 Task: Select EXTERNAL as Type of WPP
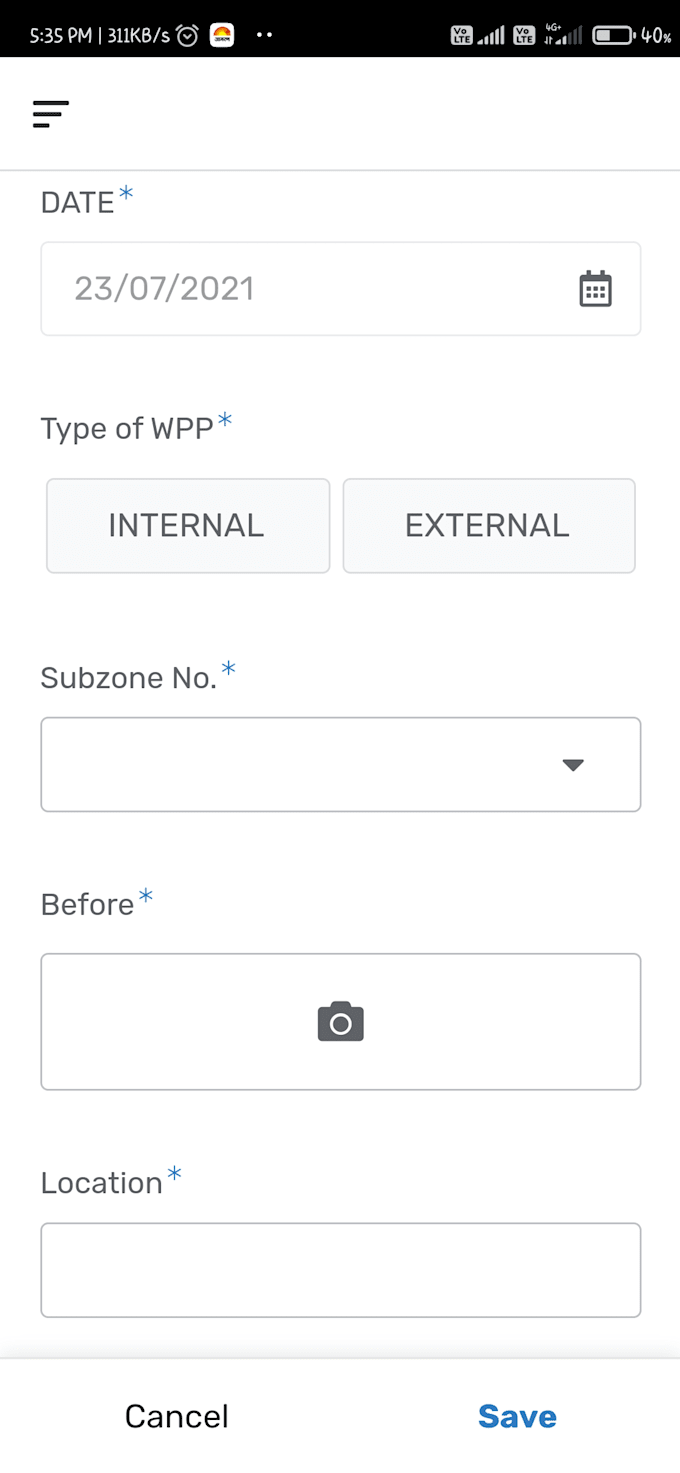[488, 526]
